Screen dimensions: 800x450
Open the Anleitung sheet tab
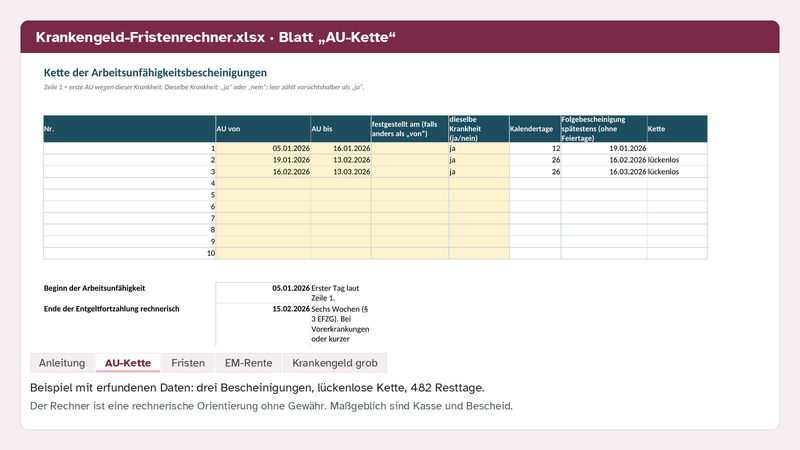coord(62,363)
